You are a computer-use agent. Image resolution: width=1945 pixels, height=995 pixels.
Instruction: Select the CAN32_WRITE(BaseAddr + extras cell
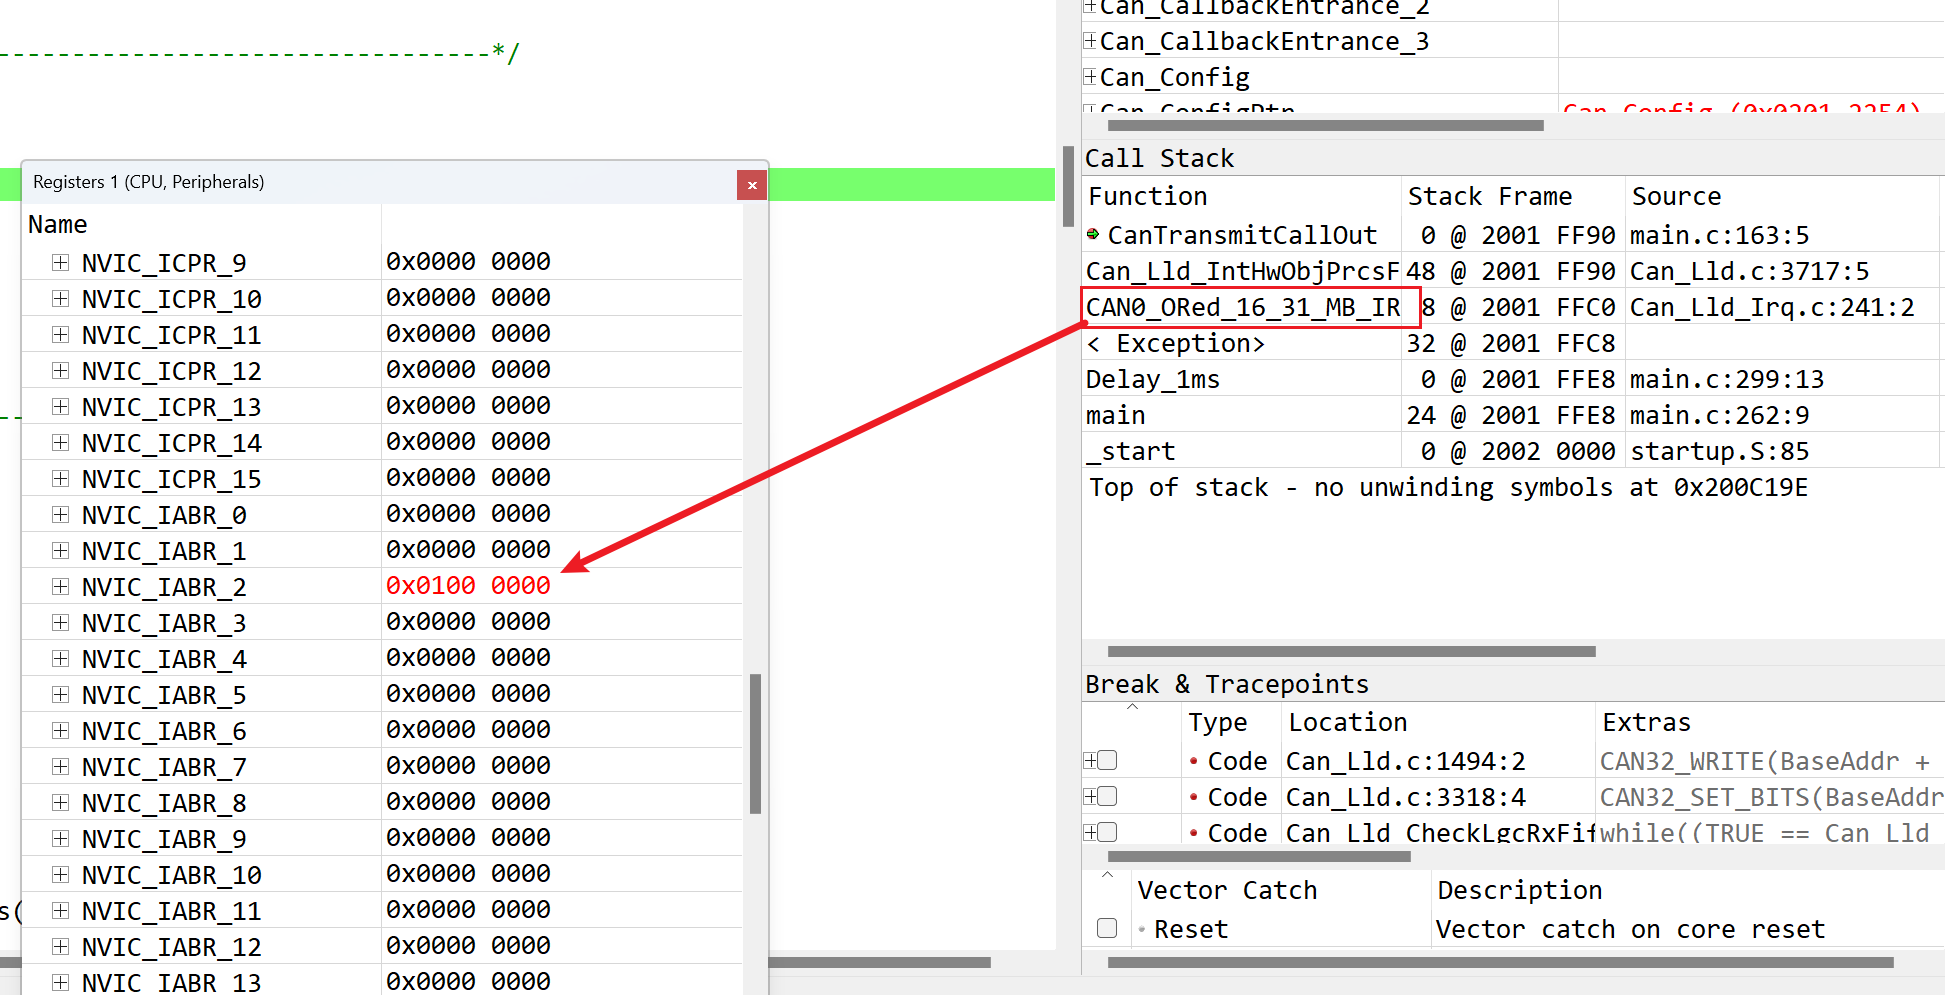coord(1765,761)
